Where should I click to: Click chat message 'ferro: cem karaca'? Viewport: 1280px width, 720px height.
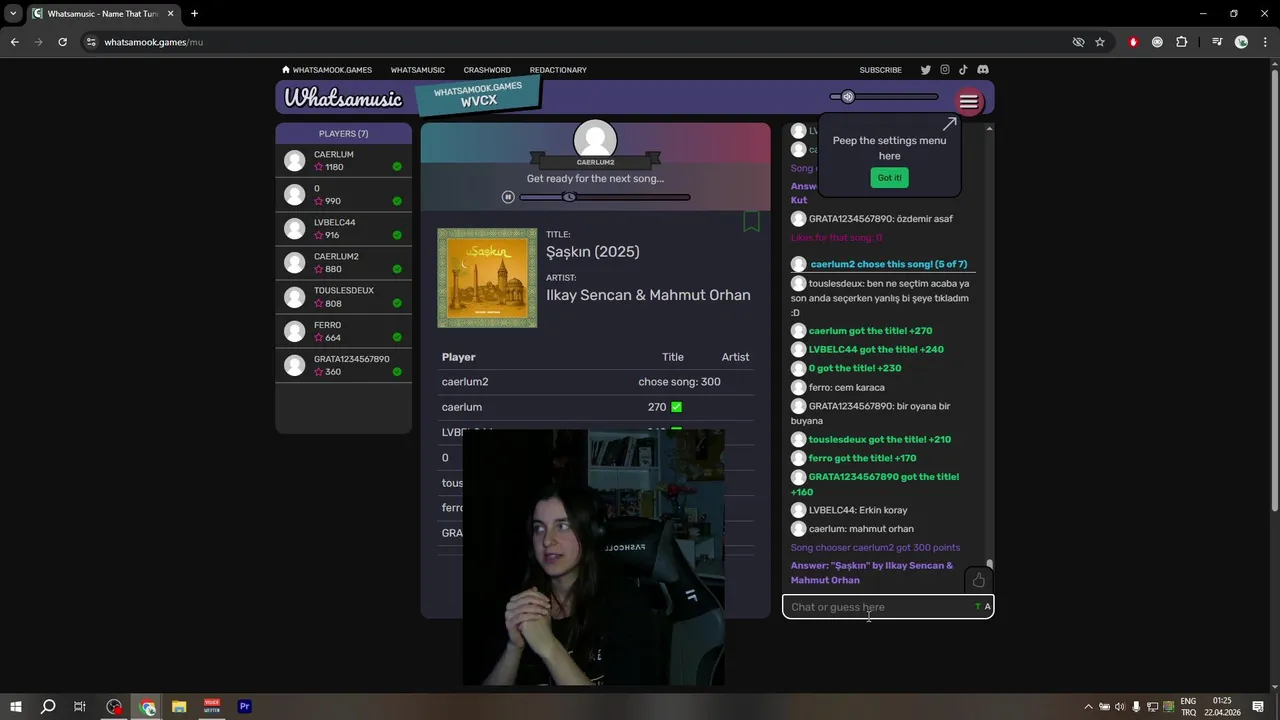click(x=847, y=387)
